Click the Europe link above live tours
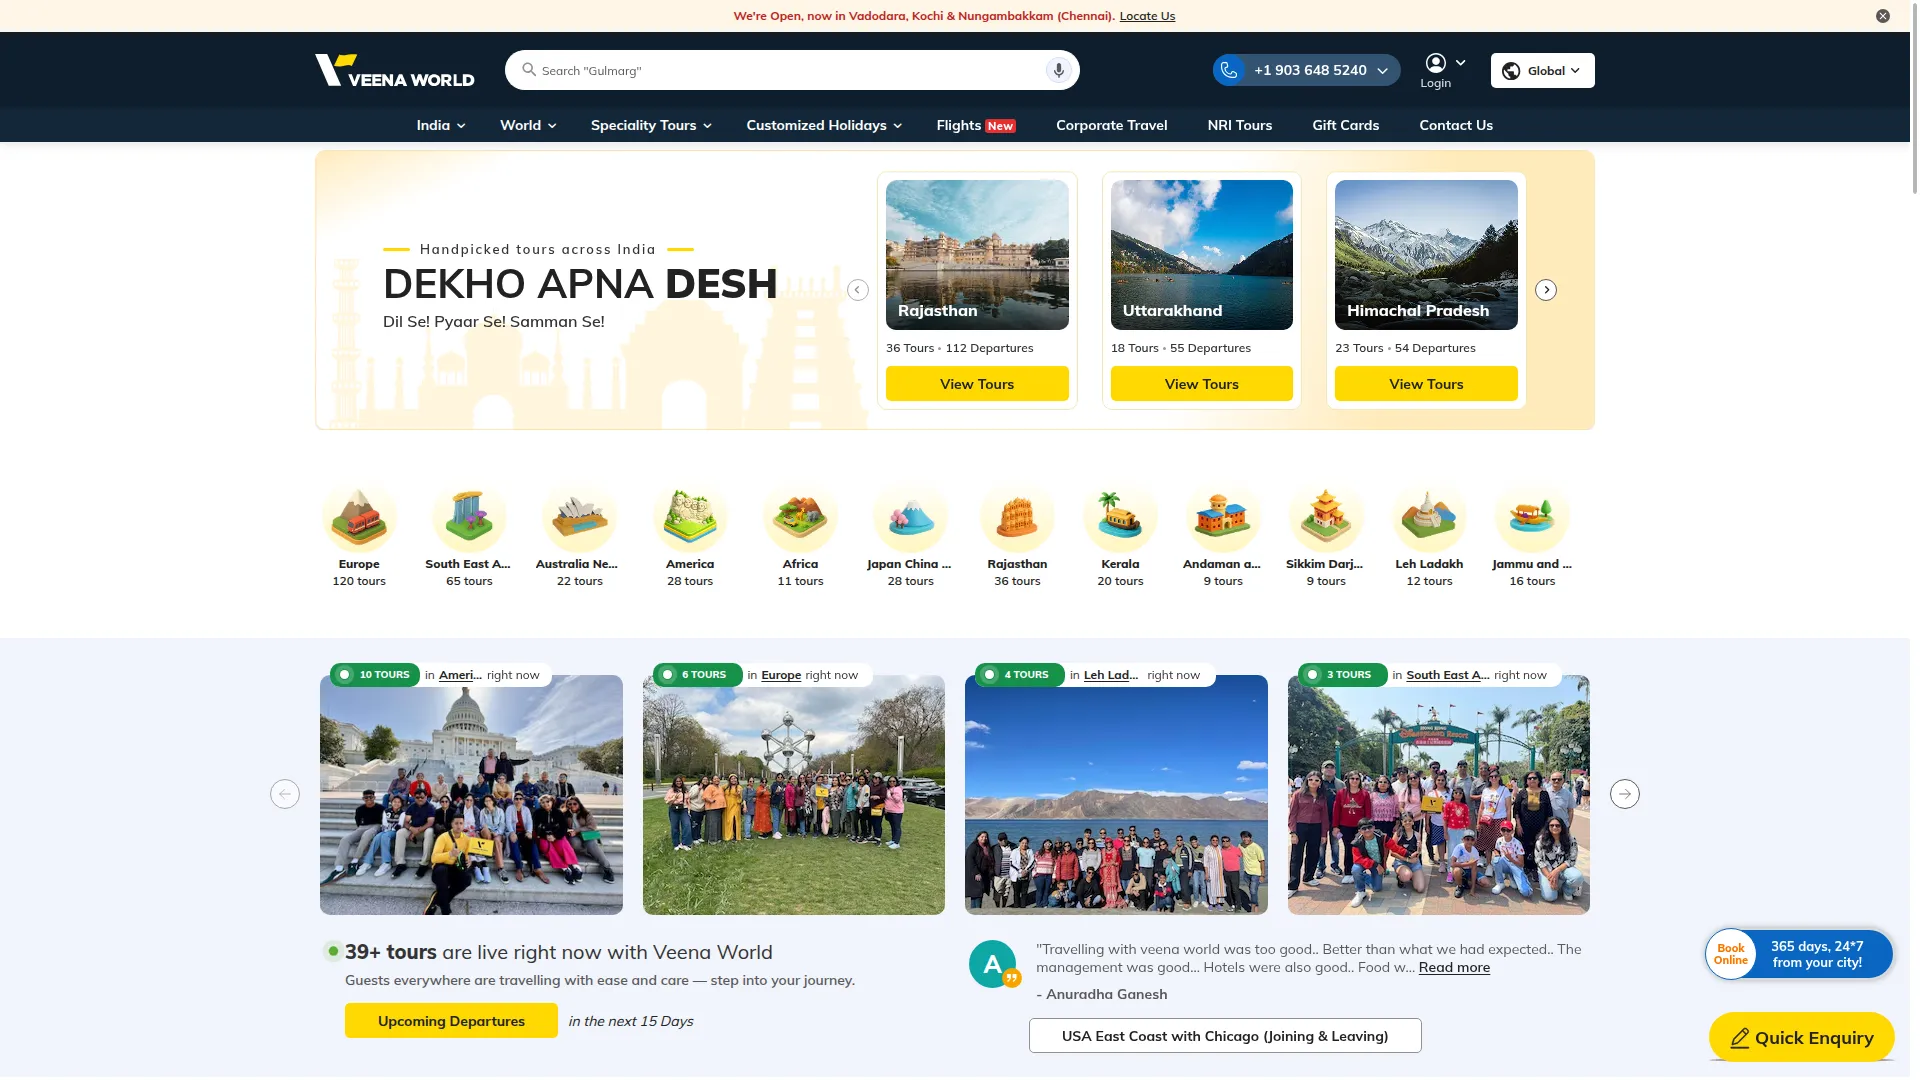This screenshot has width=1920, height=1080. pos(781,675)
